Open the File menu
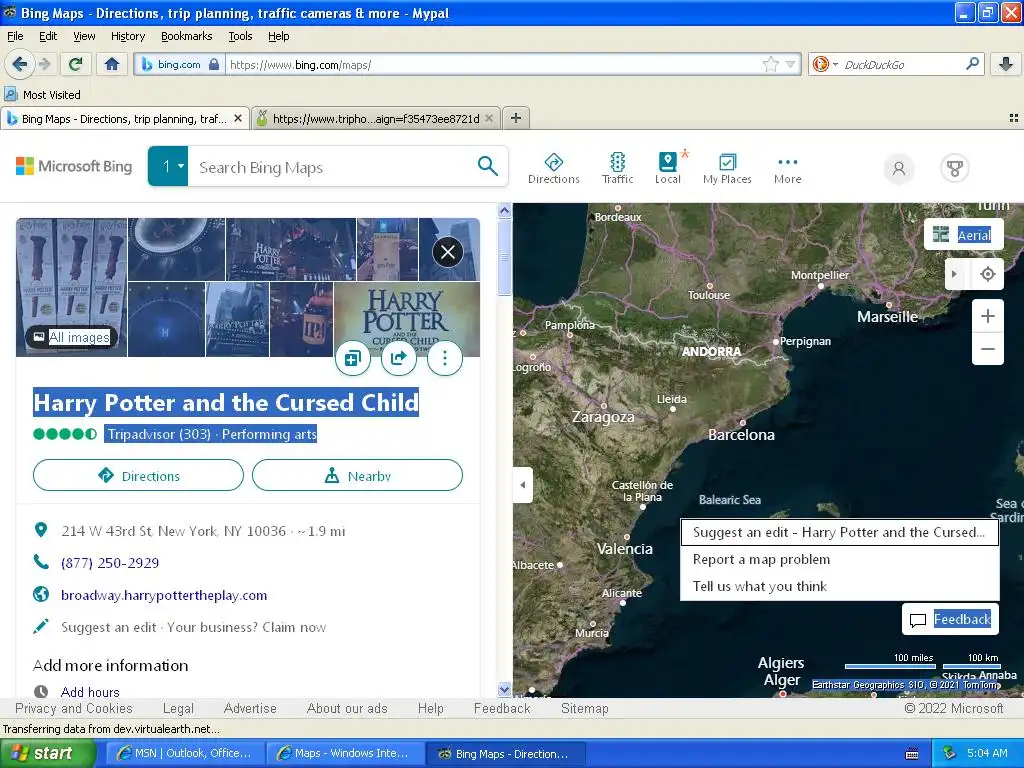 pos(15,36)
